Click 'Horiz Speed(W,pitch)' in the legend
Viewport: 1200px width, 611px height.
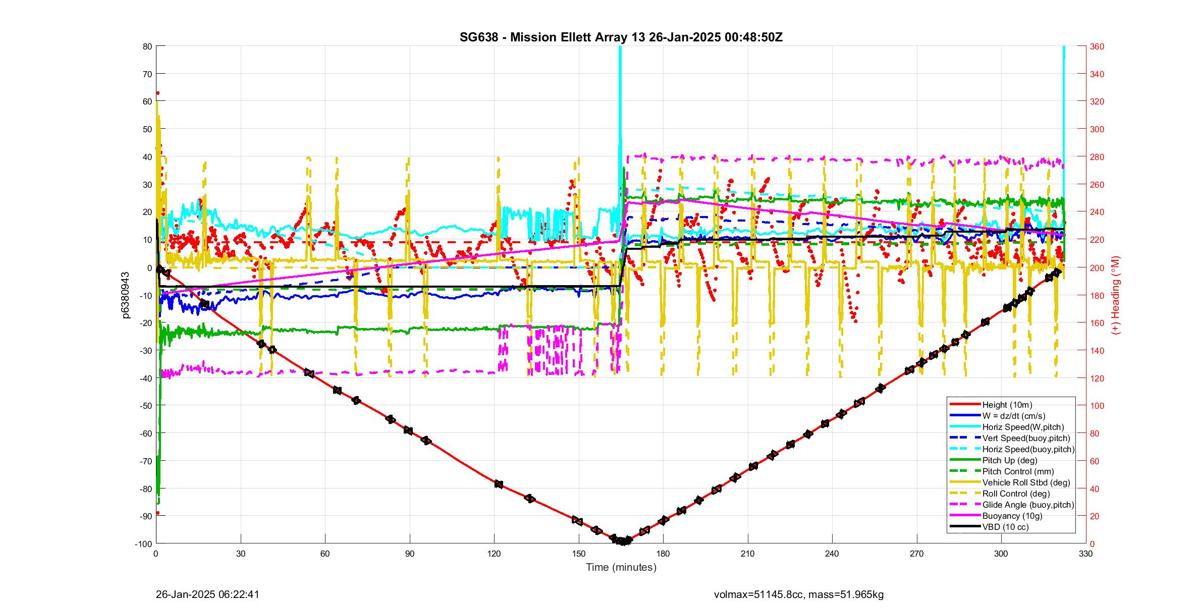point(1023,427)
